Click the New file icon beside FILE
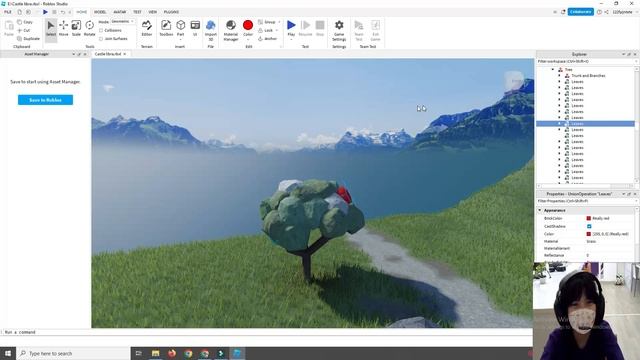 19,12
